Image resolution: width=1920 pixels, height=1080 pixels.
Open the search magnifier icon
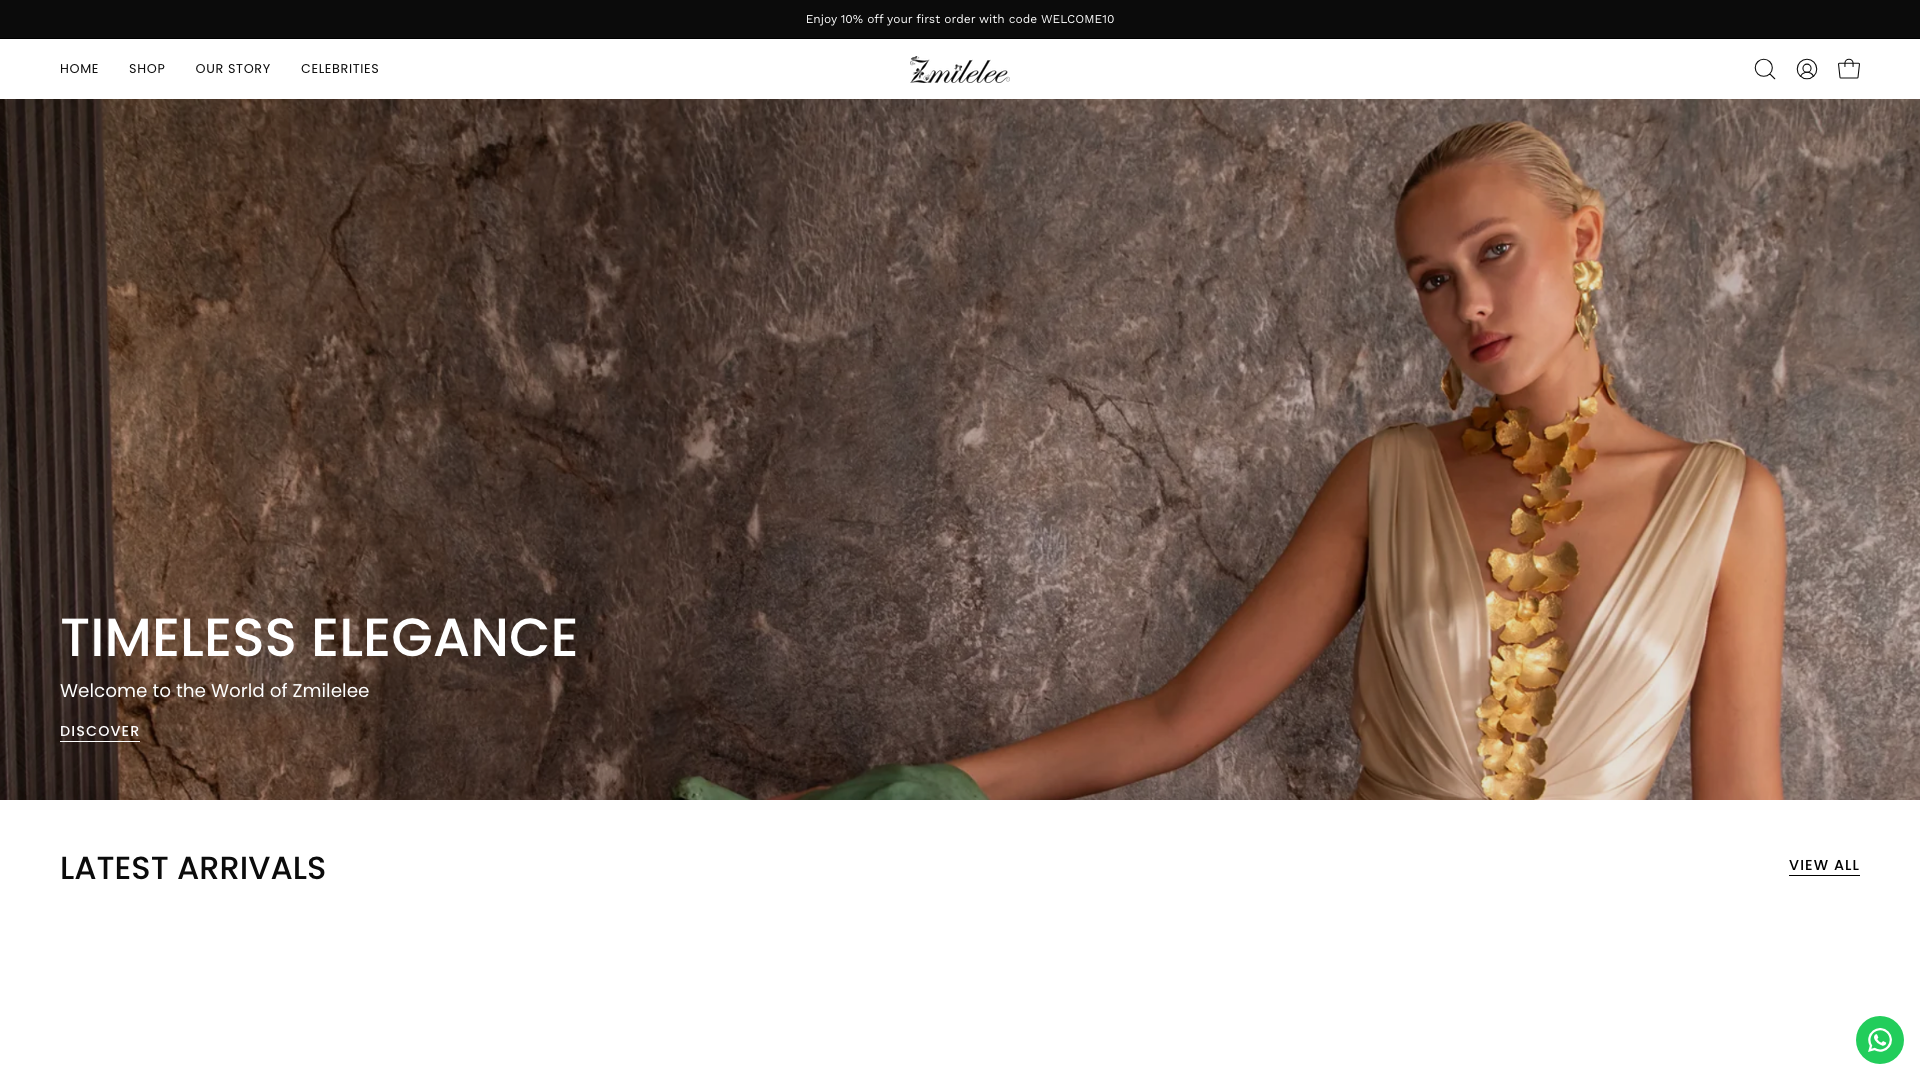tap(1765, 69)
